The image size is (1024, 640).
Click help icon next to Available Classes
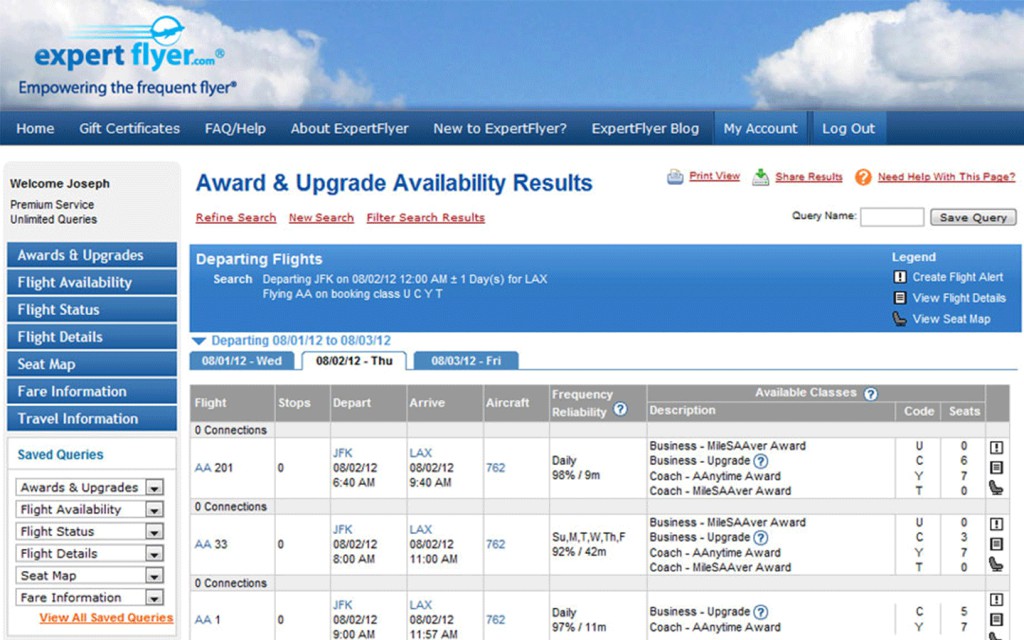tap(870, 394)
